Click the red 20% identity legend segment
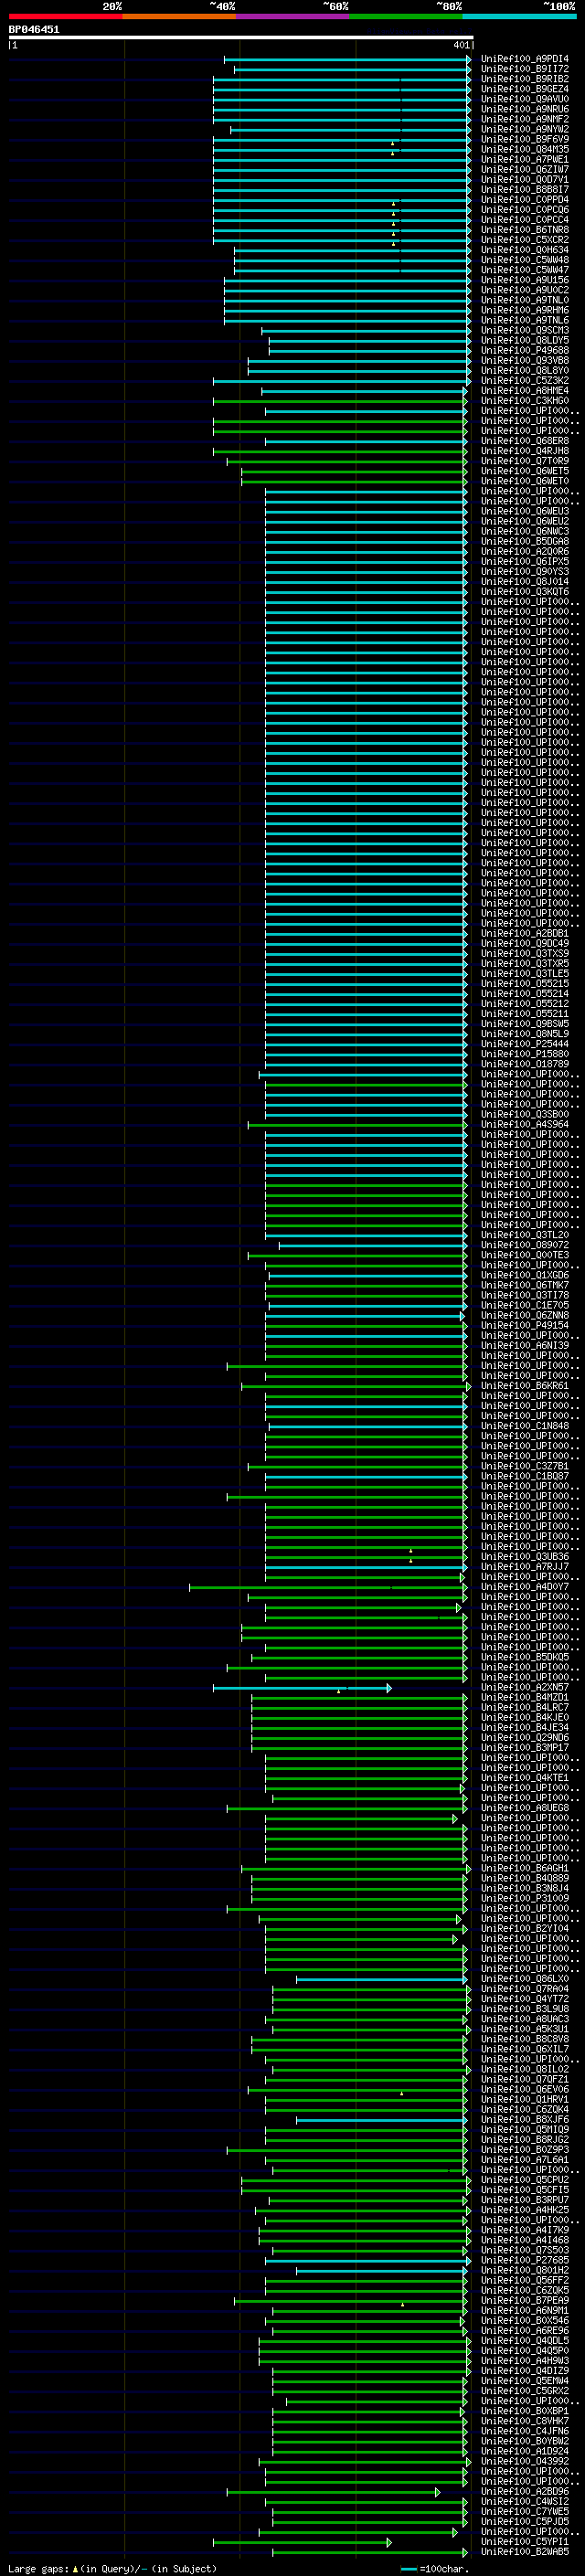This screenshot has width=585, height=2576. (x=66, y=16)
